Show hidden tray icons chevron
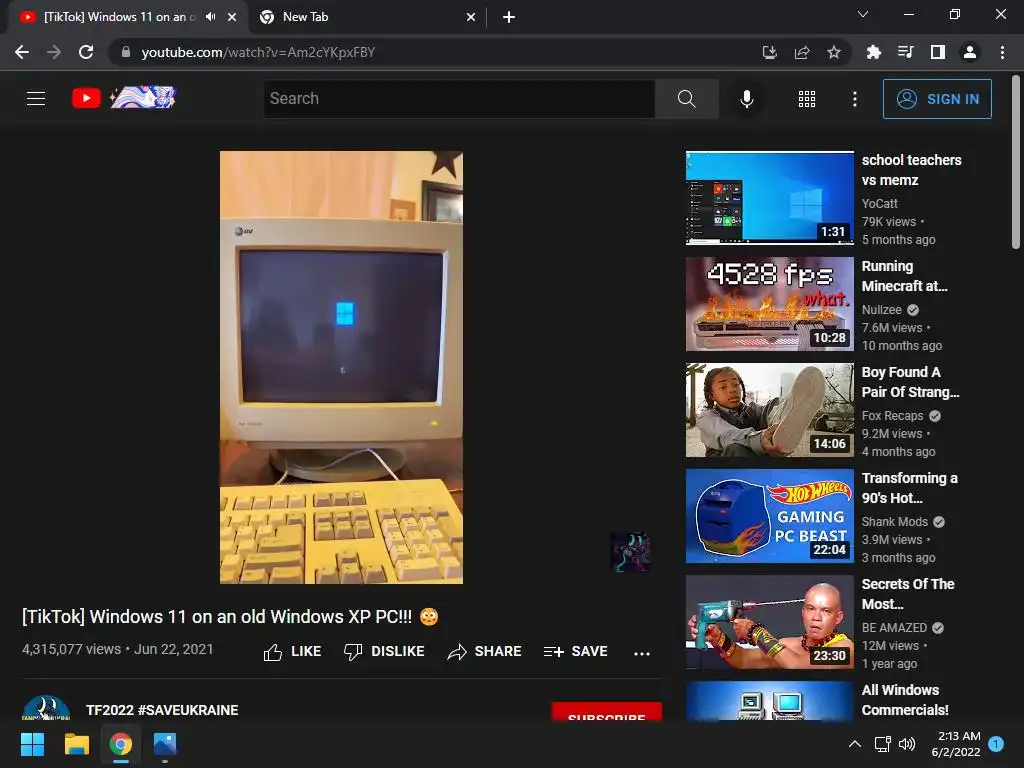This screenshot has width=1024, height=768. [x=854, y=744]
